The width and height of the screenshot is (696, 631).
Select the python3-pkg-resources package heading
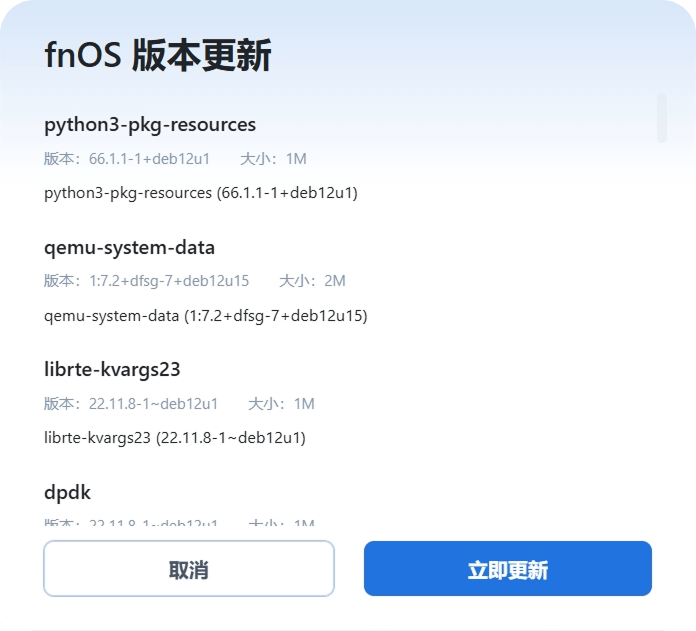[x=150, y=125]
